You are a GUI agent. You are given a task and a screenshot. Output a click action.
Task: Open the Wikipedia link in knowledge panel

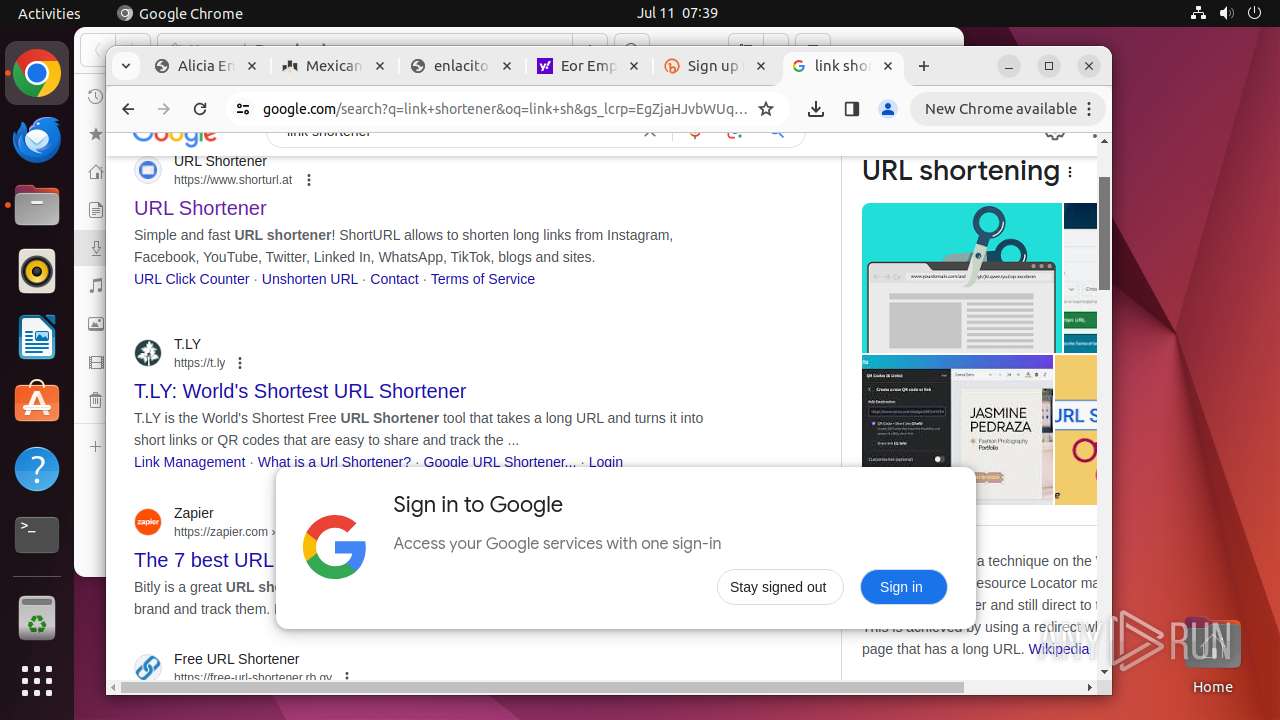[1059, 649]
